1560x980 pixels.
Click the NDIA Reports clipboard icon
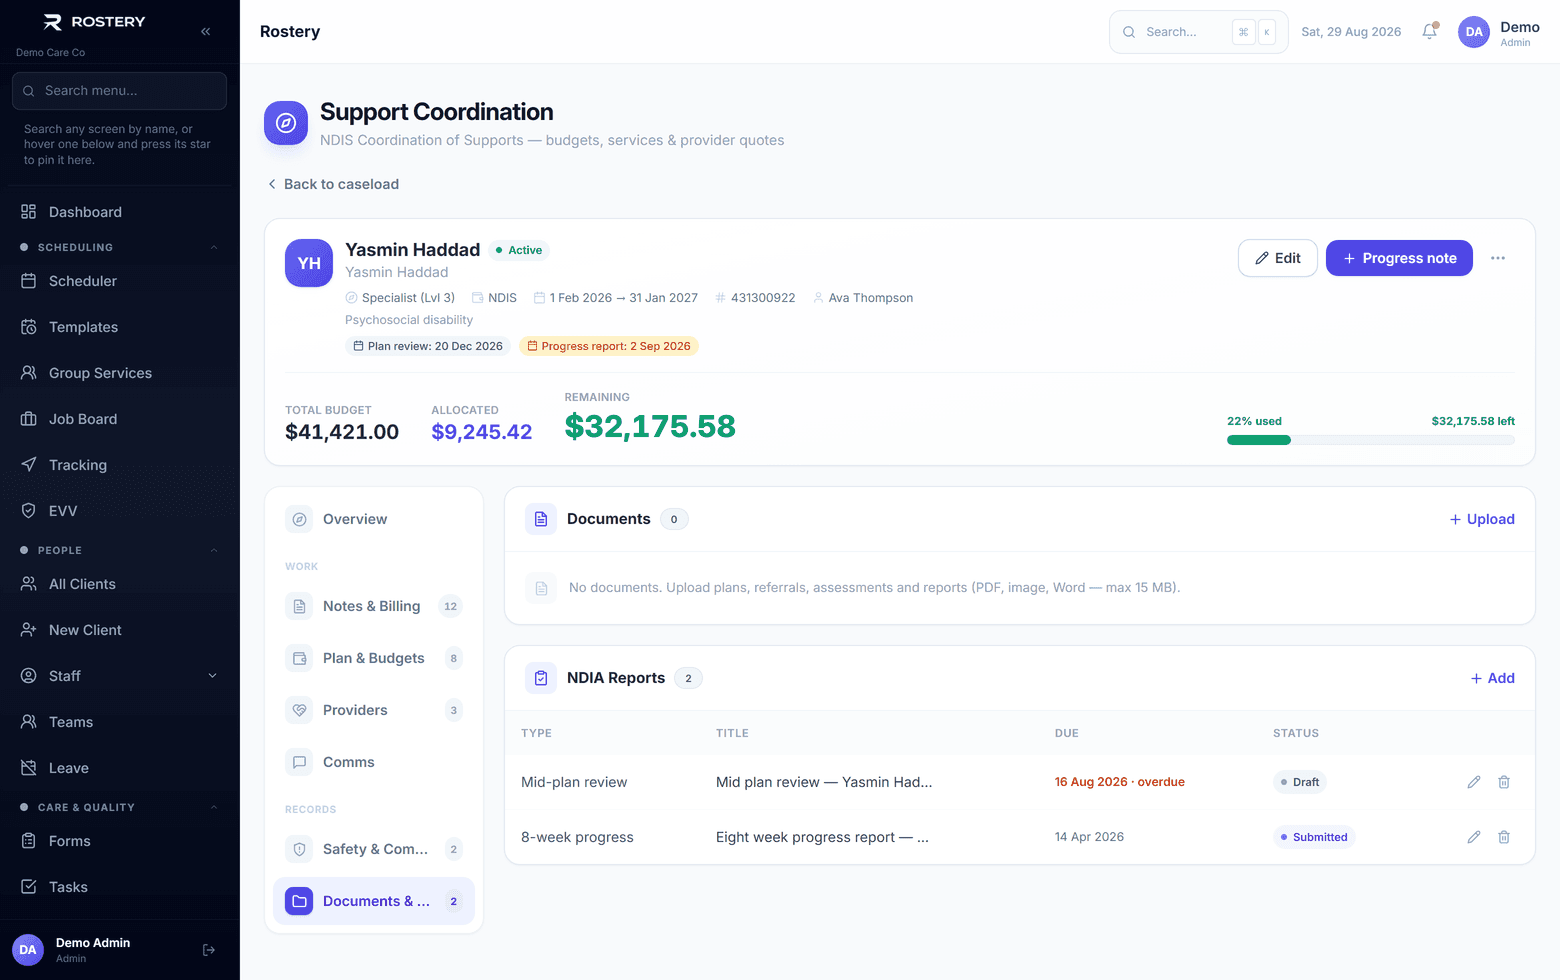pyautogui.click(x=541, y=678)
